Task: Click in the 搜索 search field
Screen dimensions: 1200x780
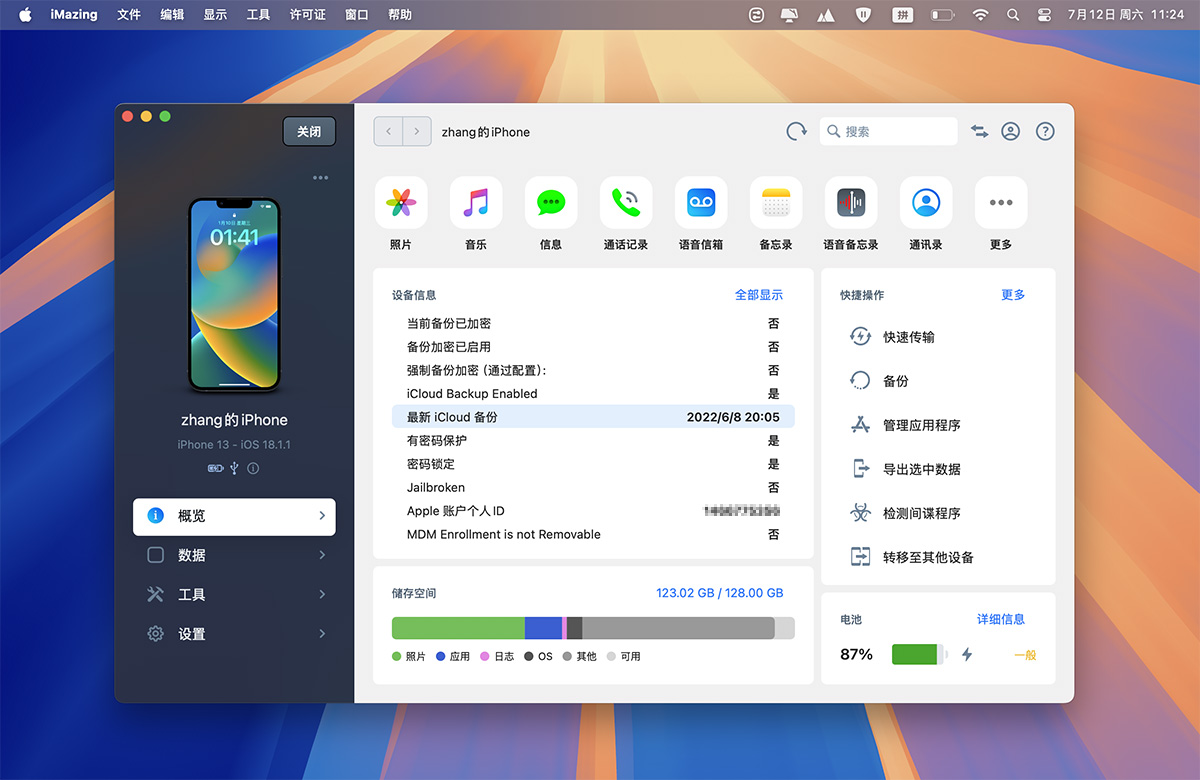Action: [888, 131]
